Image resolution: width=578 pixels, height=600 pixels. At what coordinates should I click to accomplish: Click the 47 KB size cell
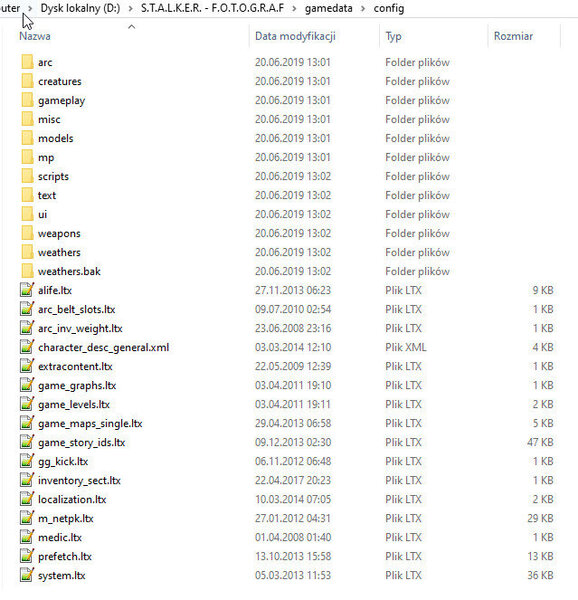(540, 442)
